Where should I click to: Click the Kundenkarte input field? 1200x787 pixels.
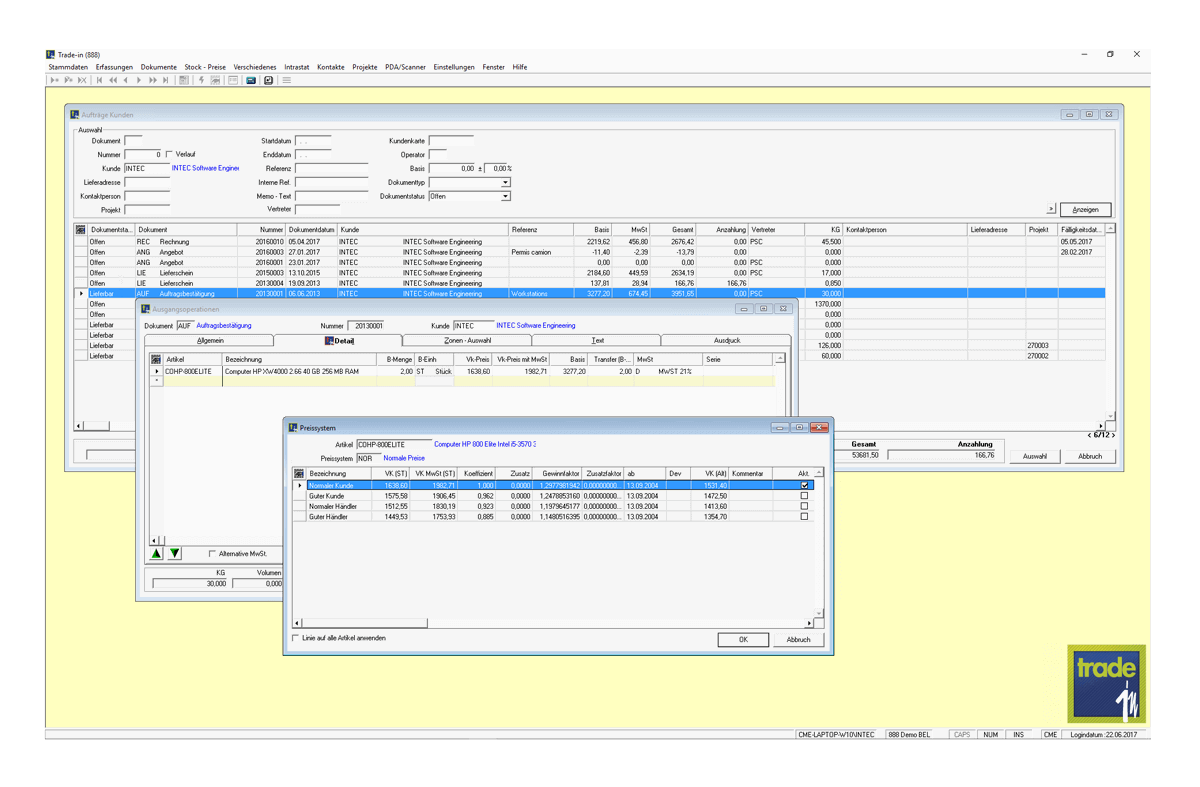click(451, 141)
